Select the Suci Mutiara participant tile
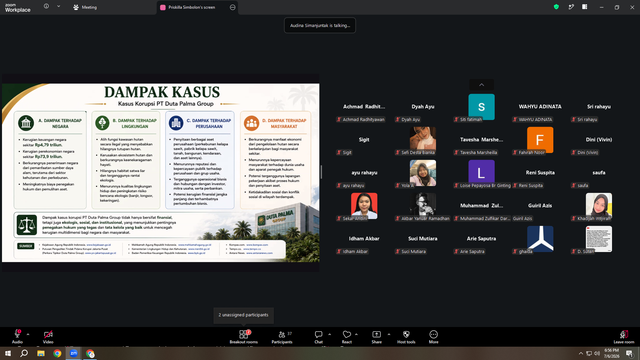The height and width of the screenshot is (360, 640). [423, 239]
